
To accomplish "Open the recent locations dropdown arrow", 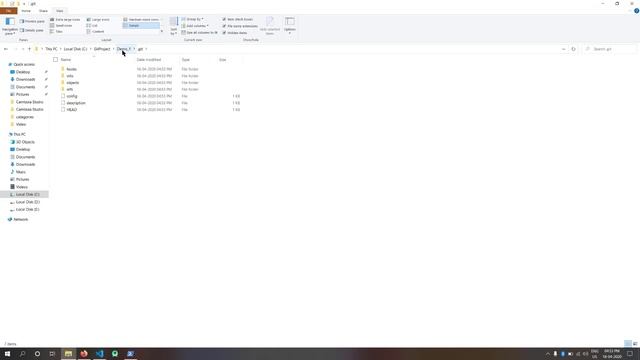I will 23,49.
